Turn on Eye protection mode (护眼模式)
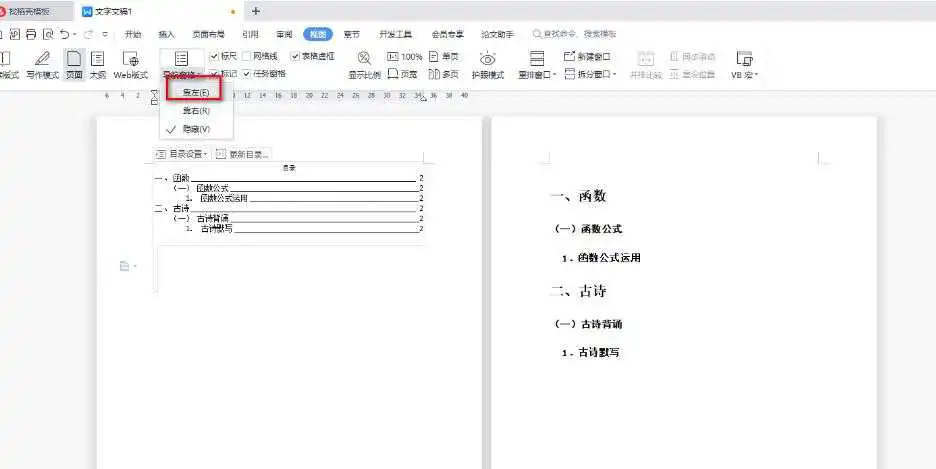Screen dimensions: 936x469 488,65
